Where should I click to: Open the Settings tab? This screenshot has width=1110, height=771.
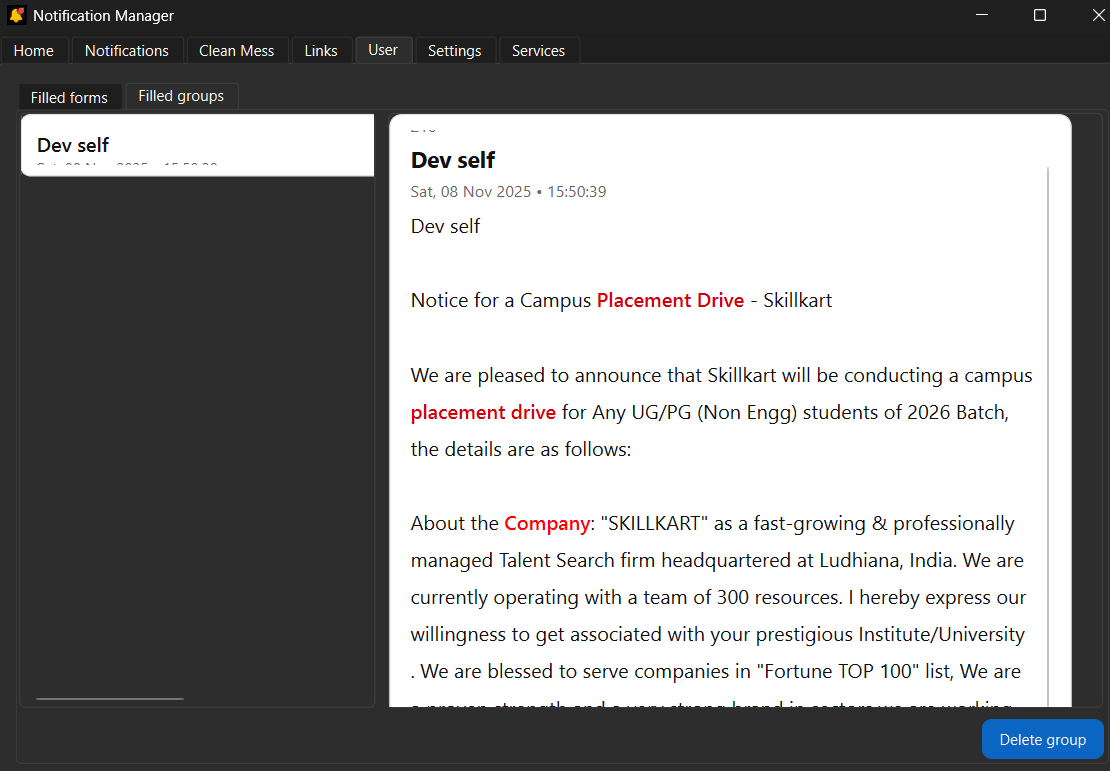454,51
